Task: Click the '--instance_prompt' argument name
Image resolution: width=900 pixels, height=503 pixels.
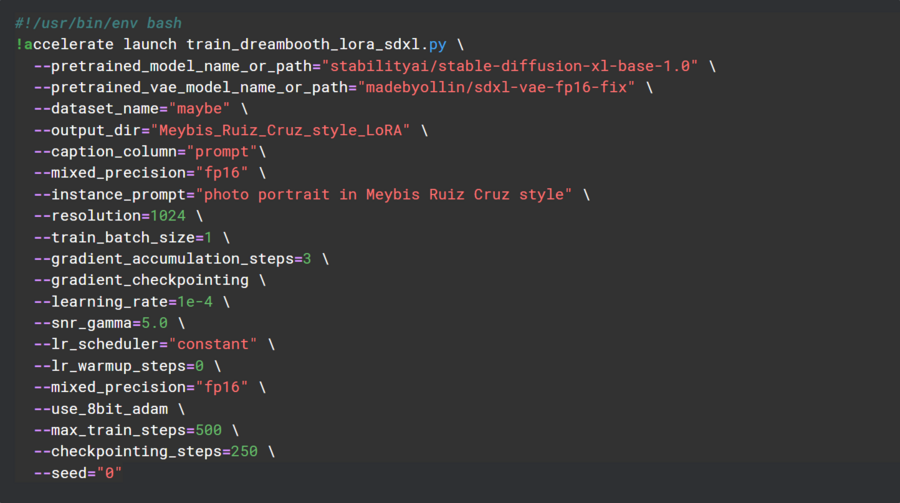Action: (x=110, y=194)
